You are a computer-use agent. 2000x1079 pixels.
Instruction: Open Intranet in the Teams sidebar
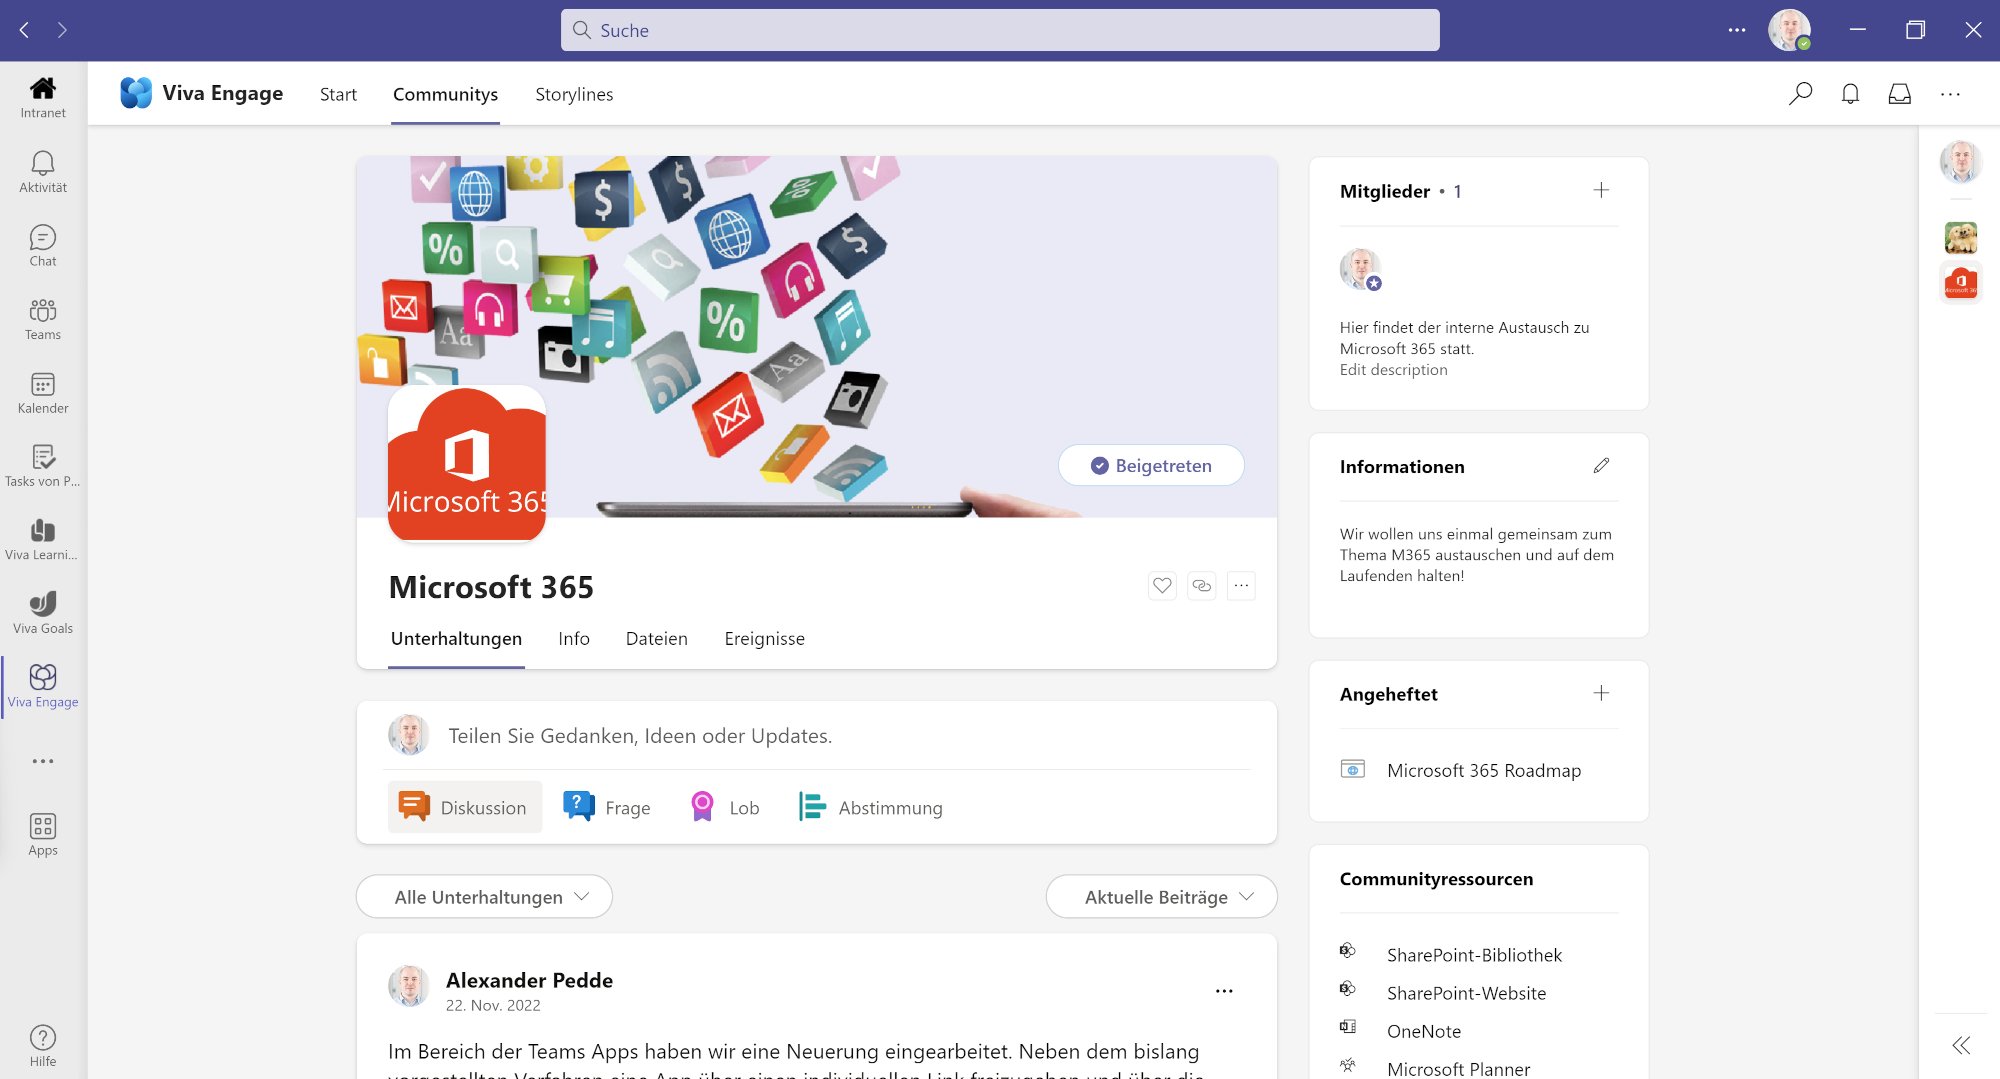click(43, 98)
